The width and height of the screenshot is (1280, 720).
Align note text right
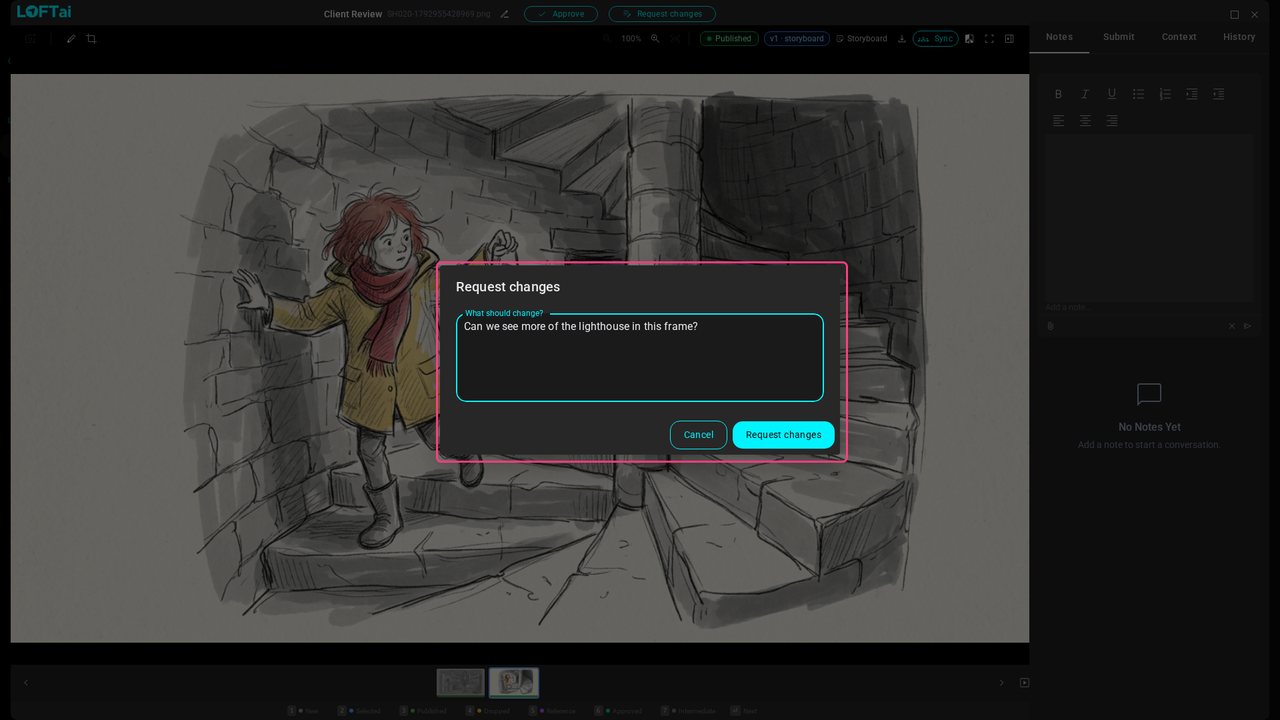[x=1111, y=120]
